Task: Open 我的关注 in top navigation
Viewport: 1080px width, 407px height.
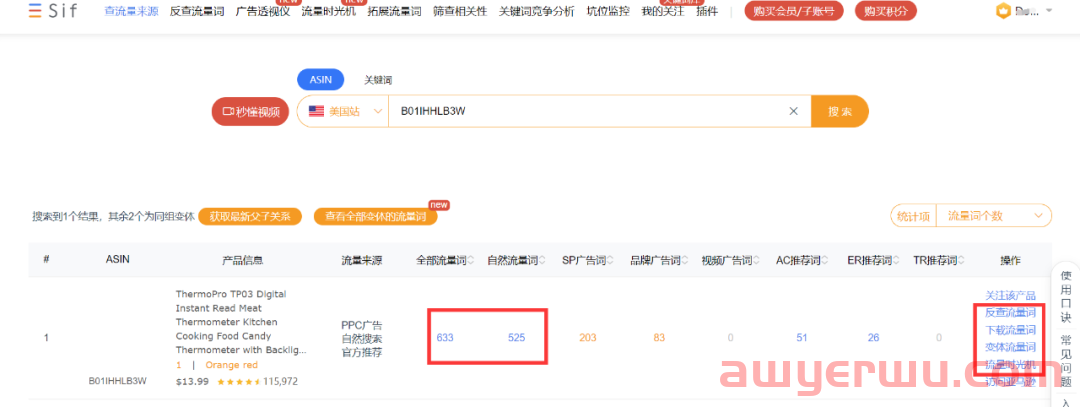Action: coord(663,12)
